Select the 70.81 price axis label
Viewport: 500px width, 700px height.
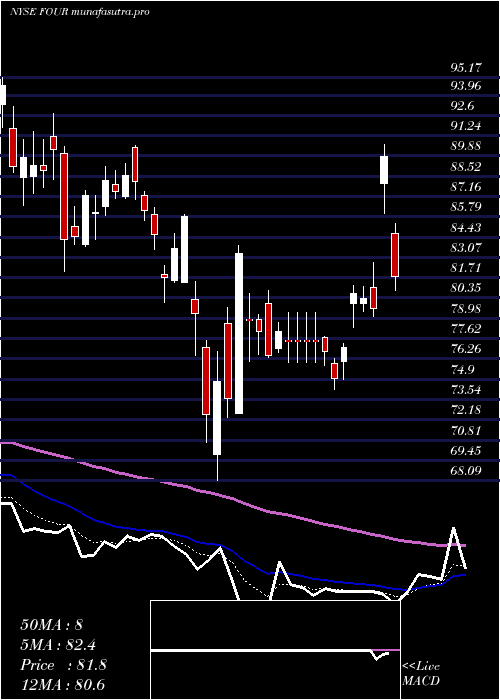point(465,430)
